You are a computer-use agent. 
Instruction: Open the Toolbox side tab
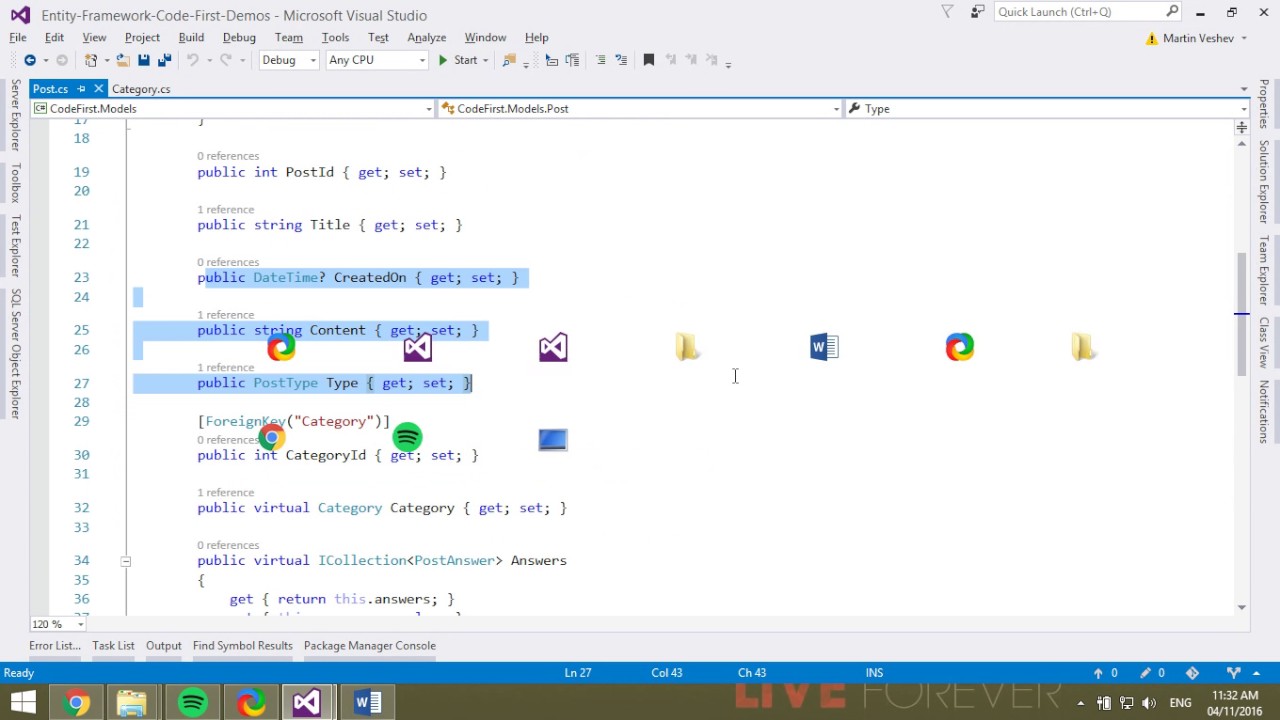pyautogui.click(x=15, y=183)
